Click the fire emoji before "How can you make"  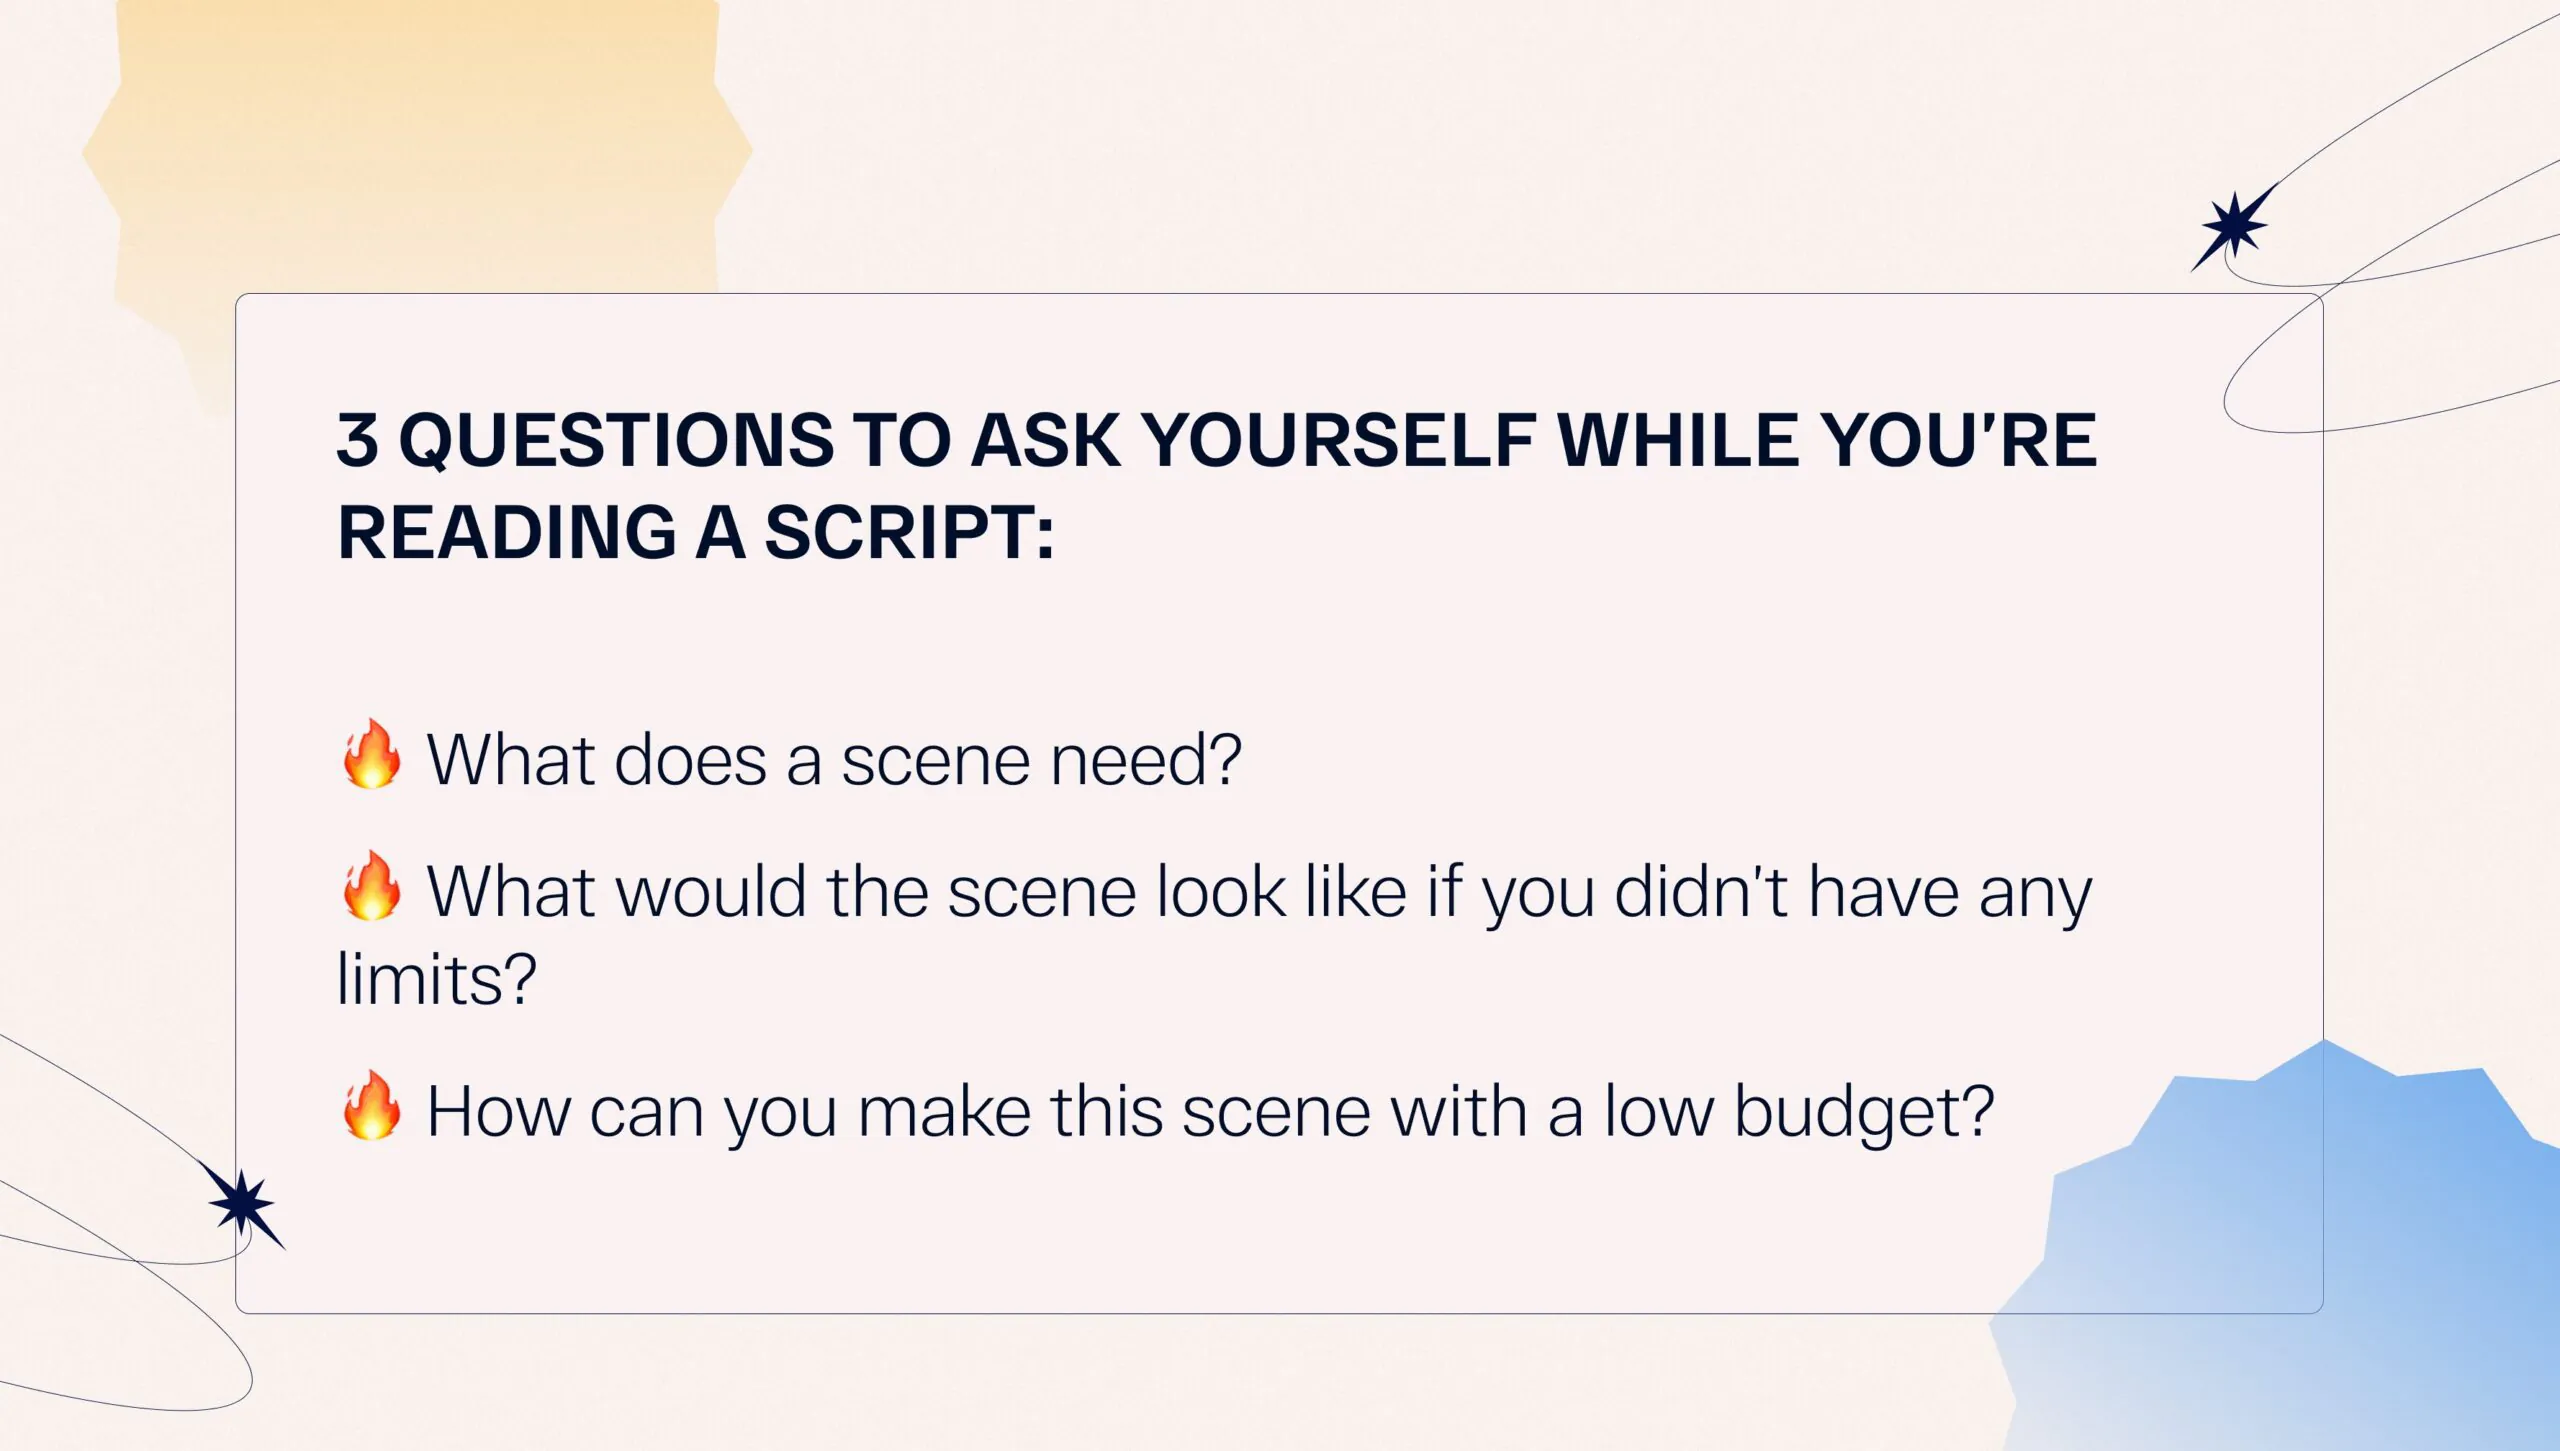[x=371, y=1107]
